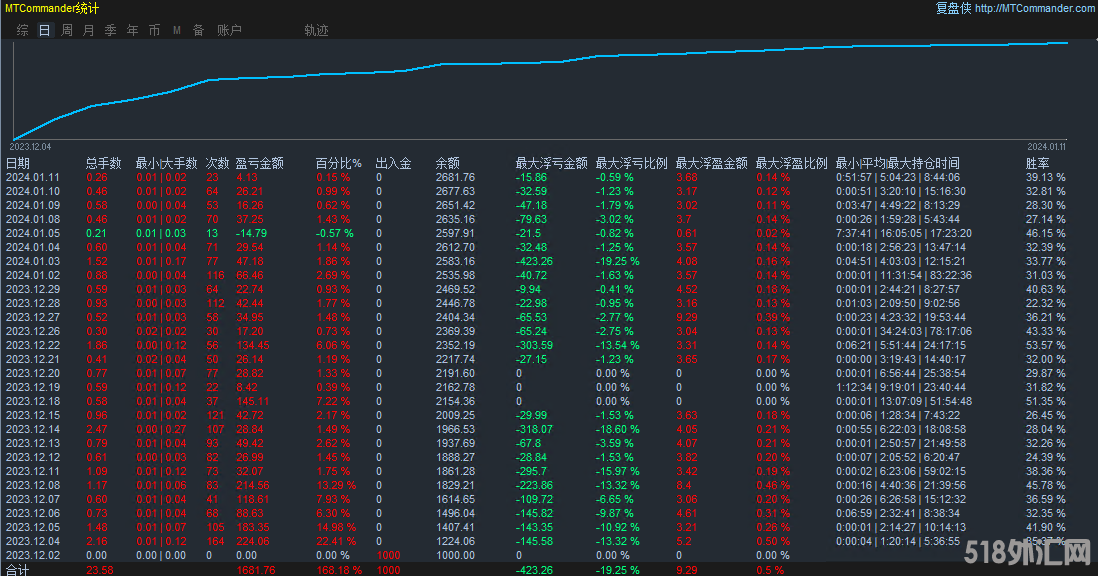
Task: Click the 币 currency tab
Action: pyautogui.click(x=154, y=30)
